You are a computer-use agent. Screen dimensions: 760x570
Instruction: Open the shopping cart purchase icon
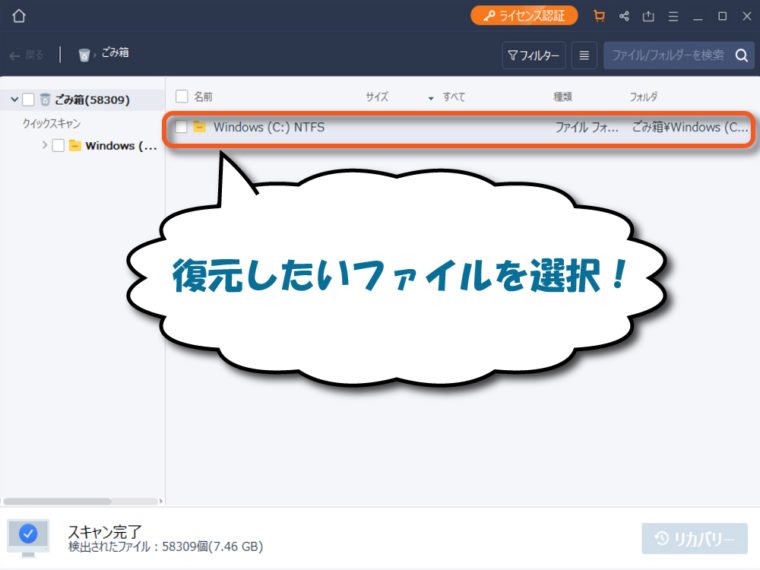tap(599, 16)
